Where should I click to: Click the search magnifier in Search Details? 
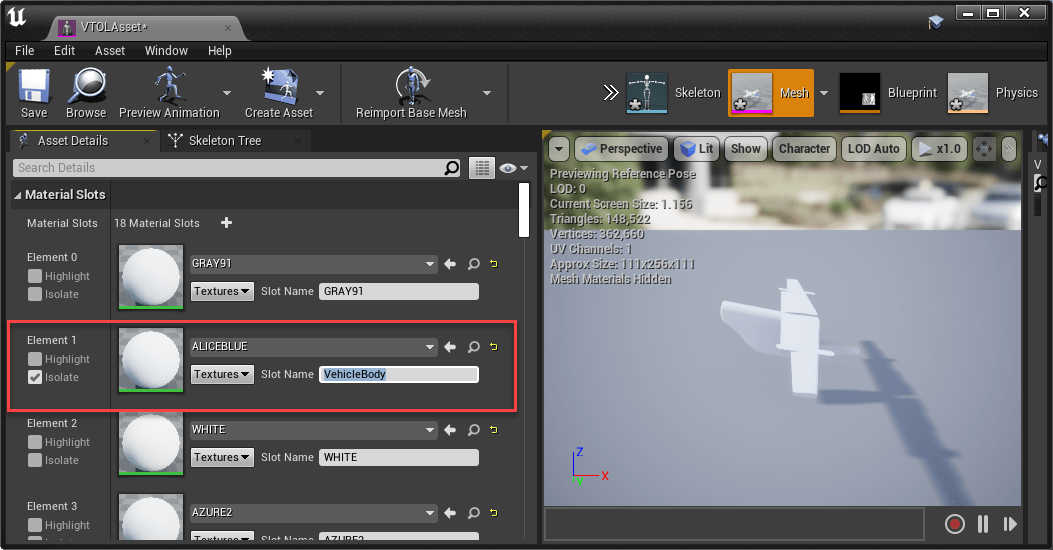[452, 167]
